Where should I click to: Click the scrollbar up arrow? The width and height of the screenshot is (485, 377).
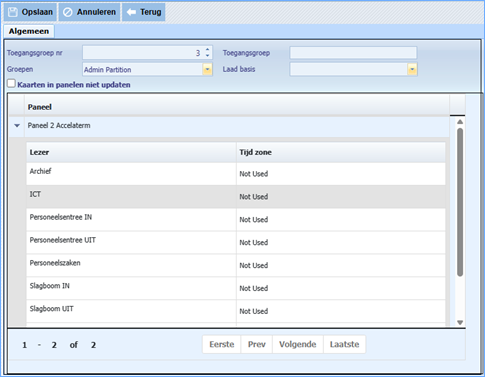pos(460,122)
